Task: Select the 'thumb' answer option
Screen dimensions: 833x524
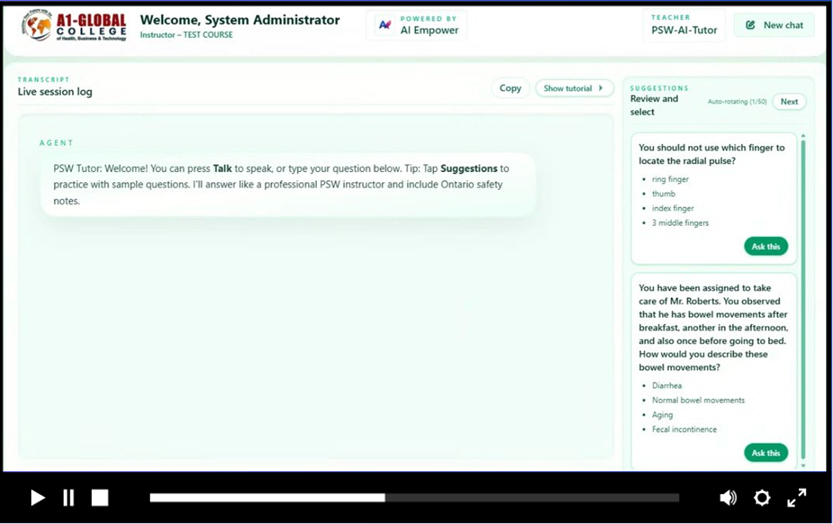Action: pyautogui.click(x=664, y=194)
